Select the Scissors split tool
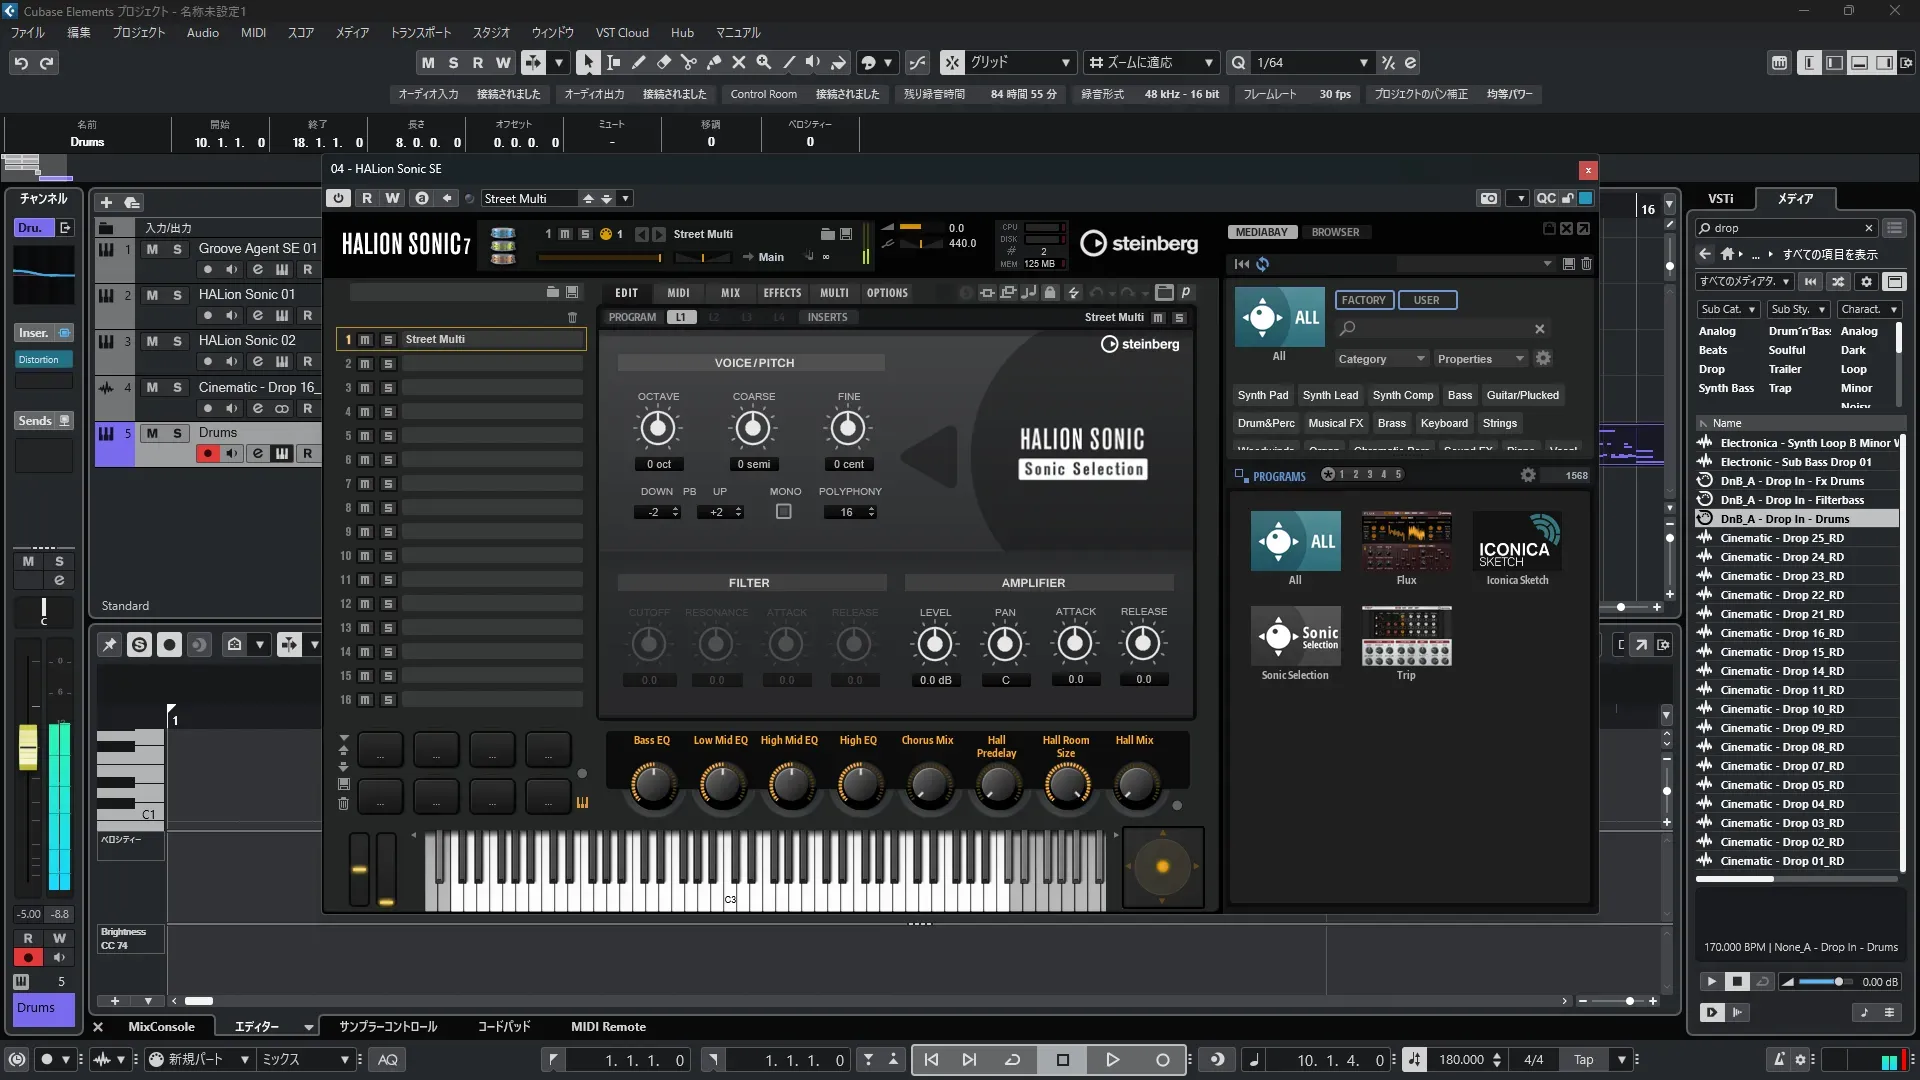Image resolution: width=1920 pixels, height=1080 pixels. (x=688, y=62)
